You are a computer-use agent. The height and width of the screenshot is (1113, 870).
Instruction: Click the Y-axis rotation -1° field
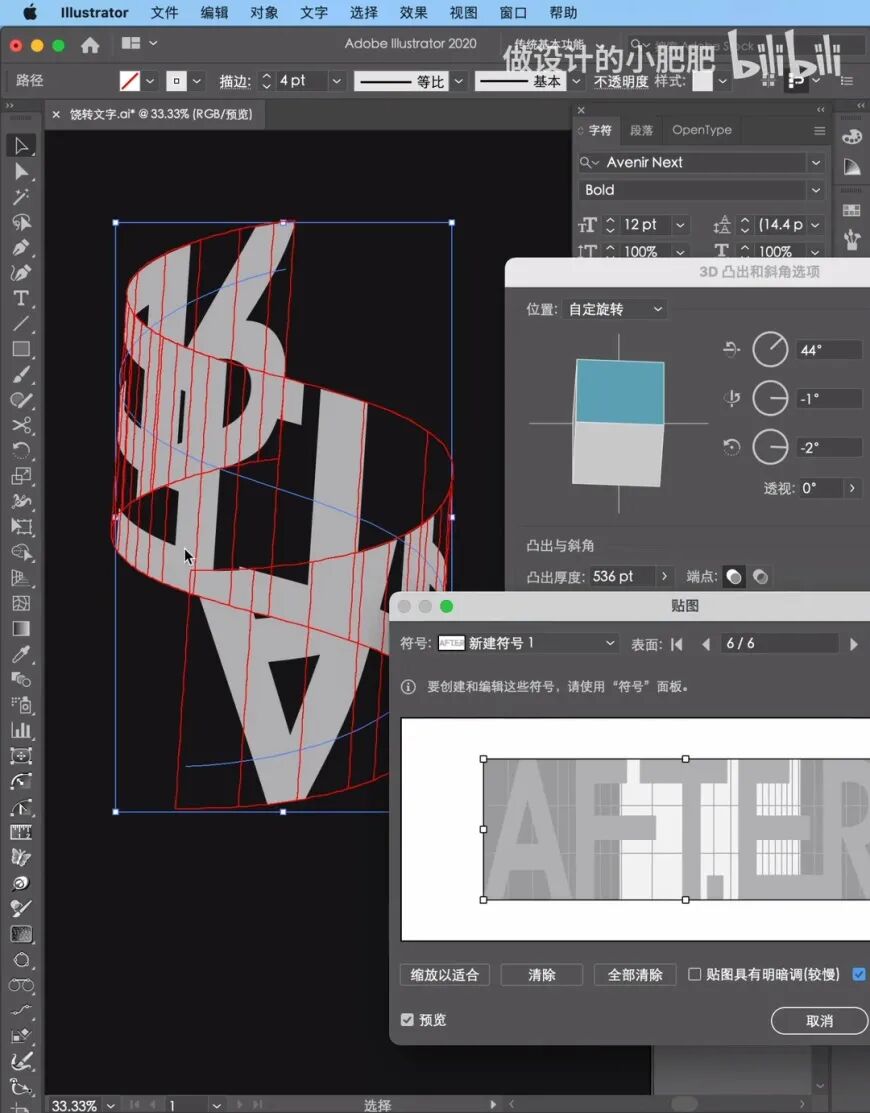click(x=830, y=399)
